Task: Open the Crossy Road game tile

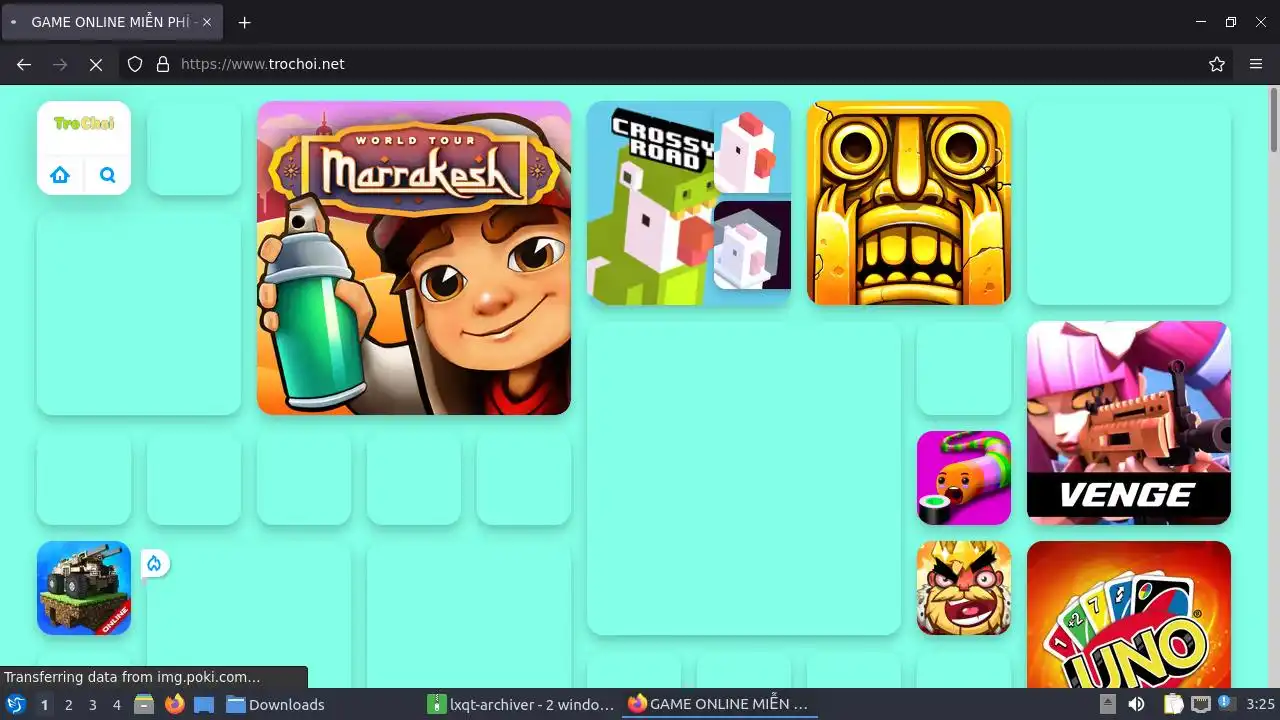Action: click(689, 203)
